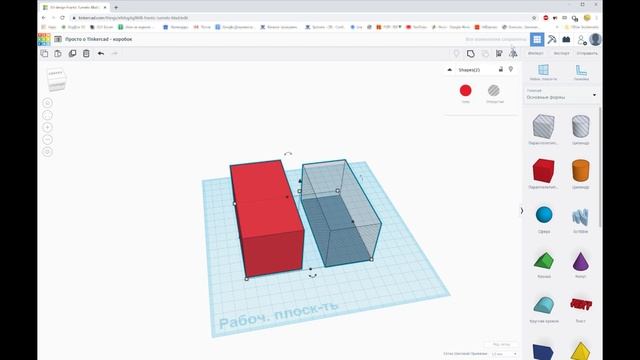Go back with the browser back arrow
The width and height of the screenshot is (640, 360).
pos(44,18)
